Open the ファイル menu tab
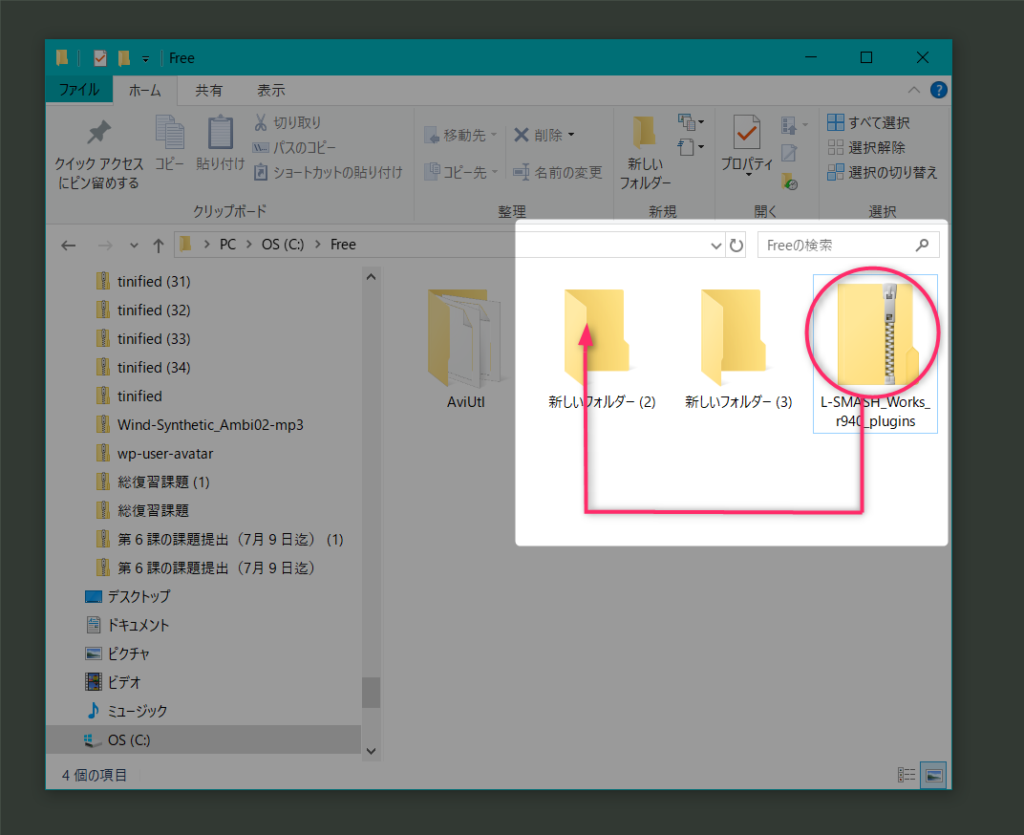The image size is (1024, 835). [x=79, y=90]
